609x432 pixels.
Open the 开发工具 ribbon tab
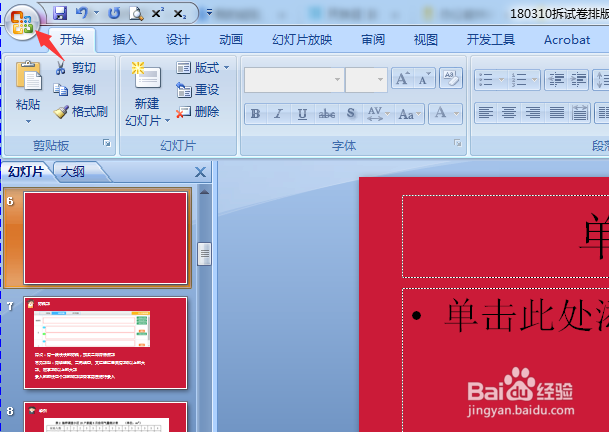coord(491,40)
